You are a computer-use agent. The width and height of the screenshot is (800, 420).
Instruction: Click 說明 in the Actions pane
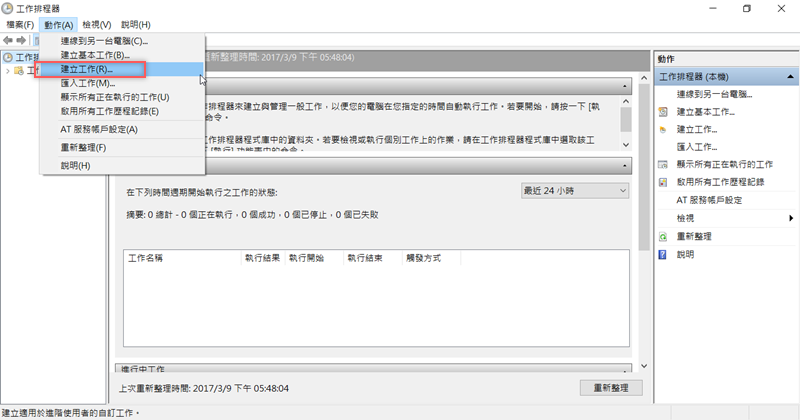click(x=685, y=254)
